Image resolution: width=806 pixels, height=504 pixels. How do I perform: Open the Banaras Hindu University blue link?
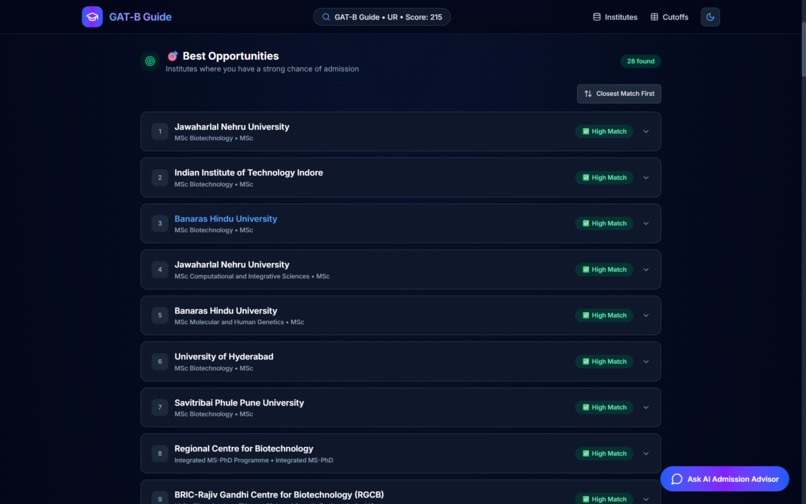pos(225,219)
